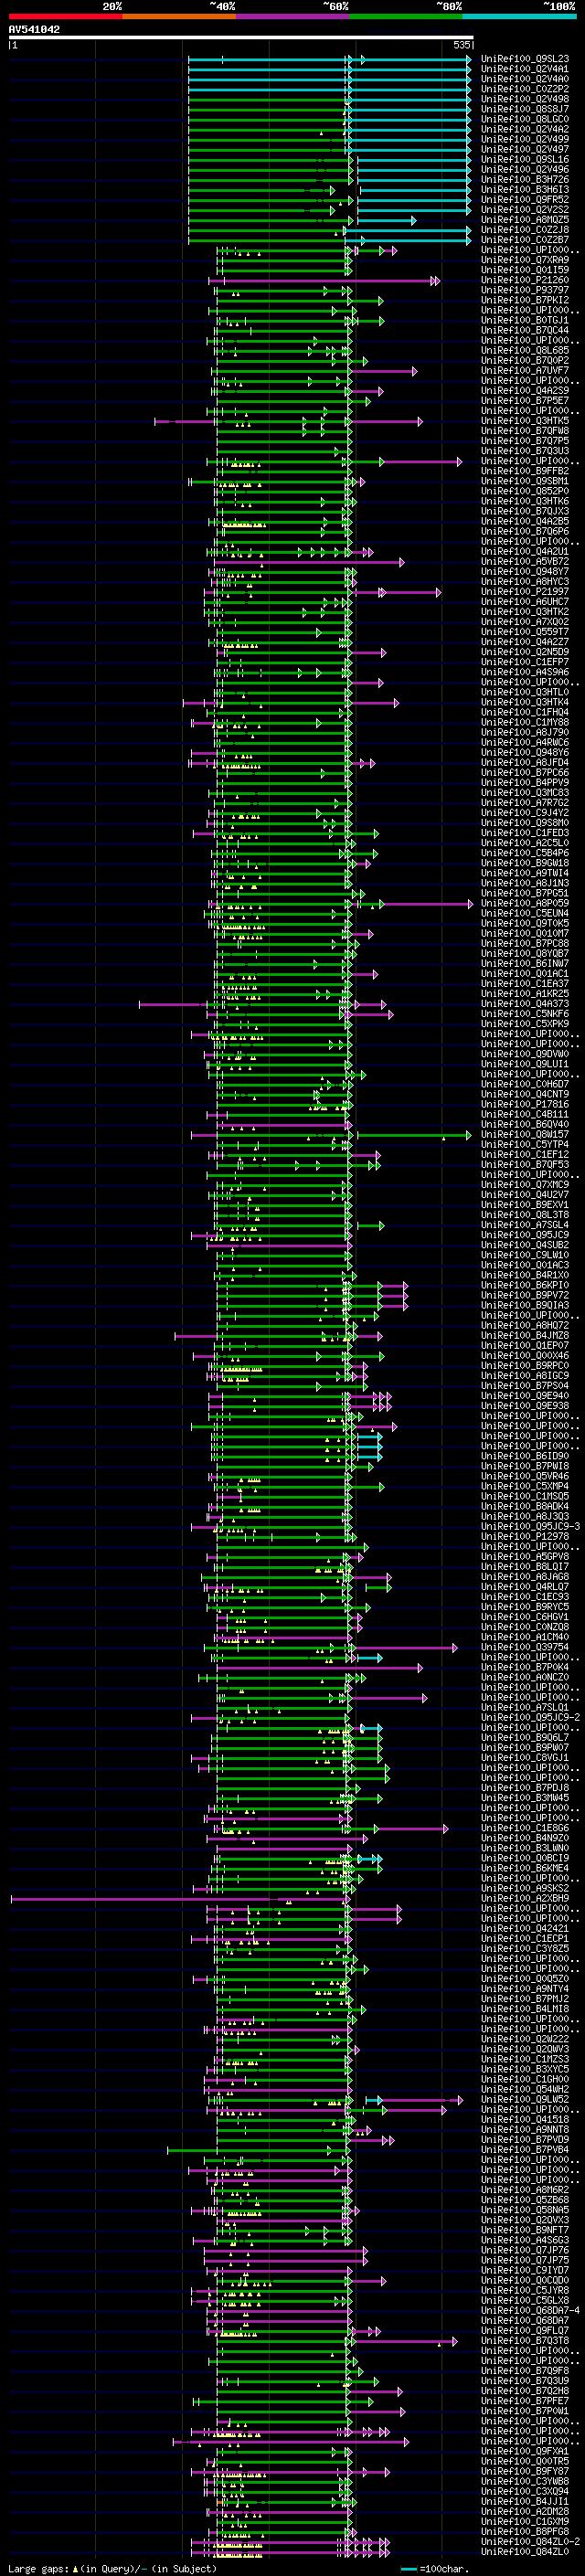Click the UniRef100_C9J4Y2 hit label

[525, 812]
